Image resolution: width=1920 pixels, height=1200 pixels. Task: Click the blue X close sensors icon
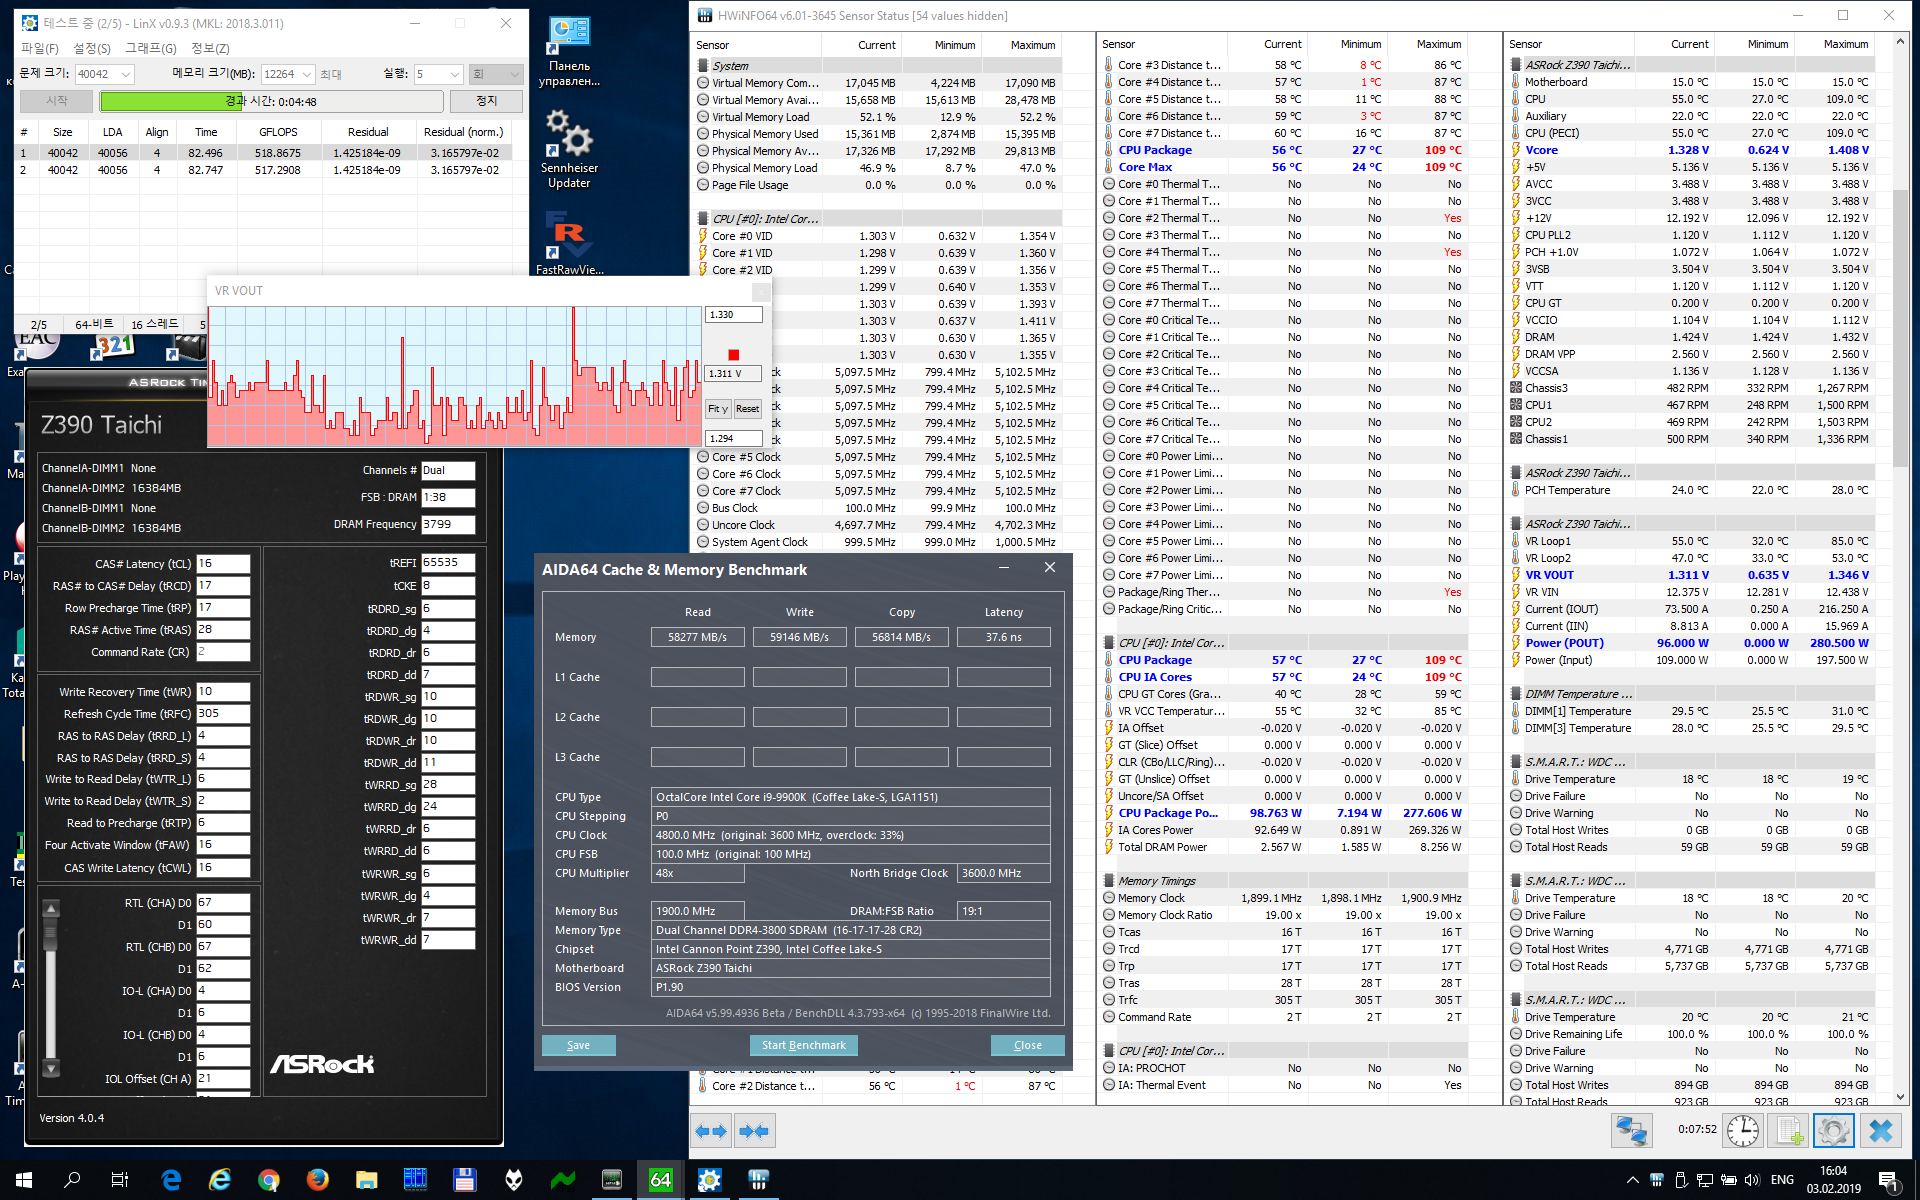click(1880, 1131)
